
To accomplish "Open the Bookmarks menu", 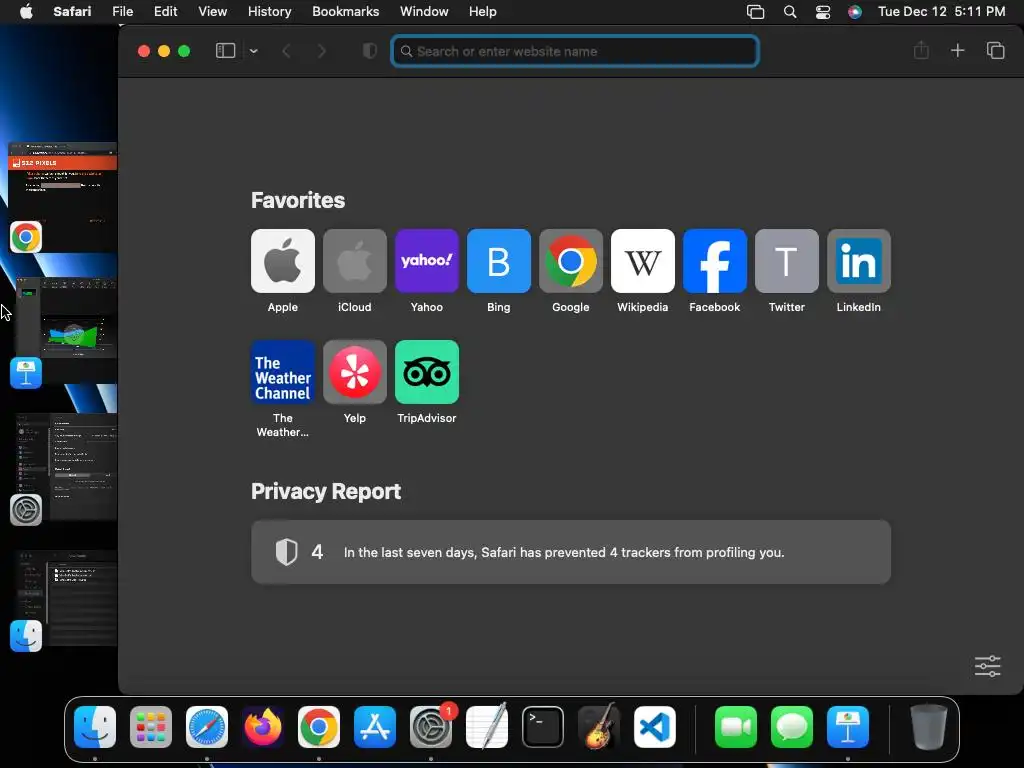I will (345, 11).
